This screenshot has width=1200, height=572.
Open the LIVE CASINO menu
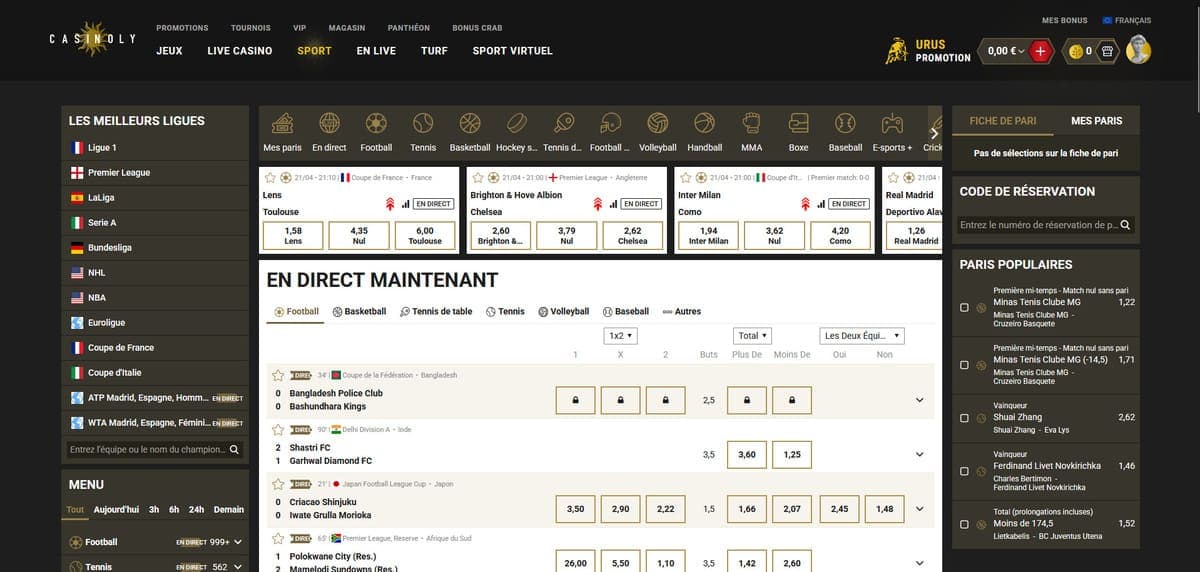click(x=240, y=51)
